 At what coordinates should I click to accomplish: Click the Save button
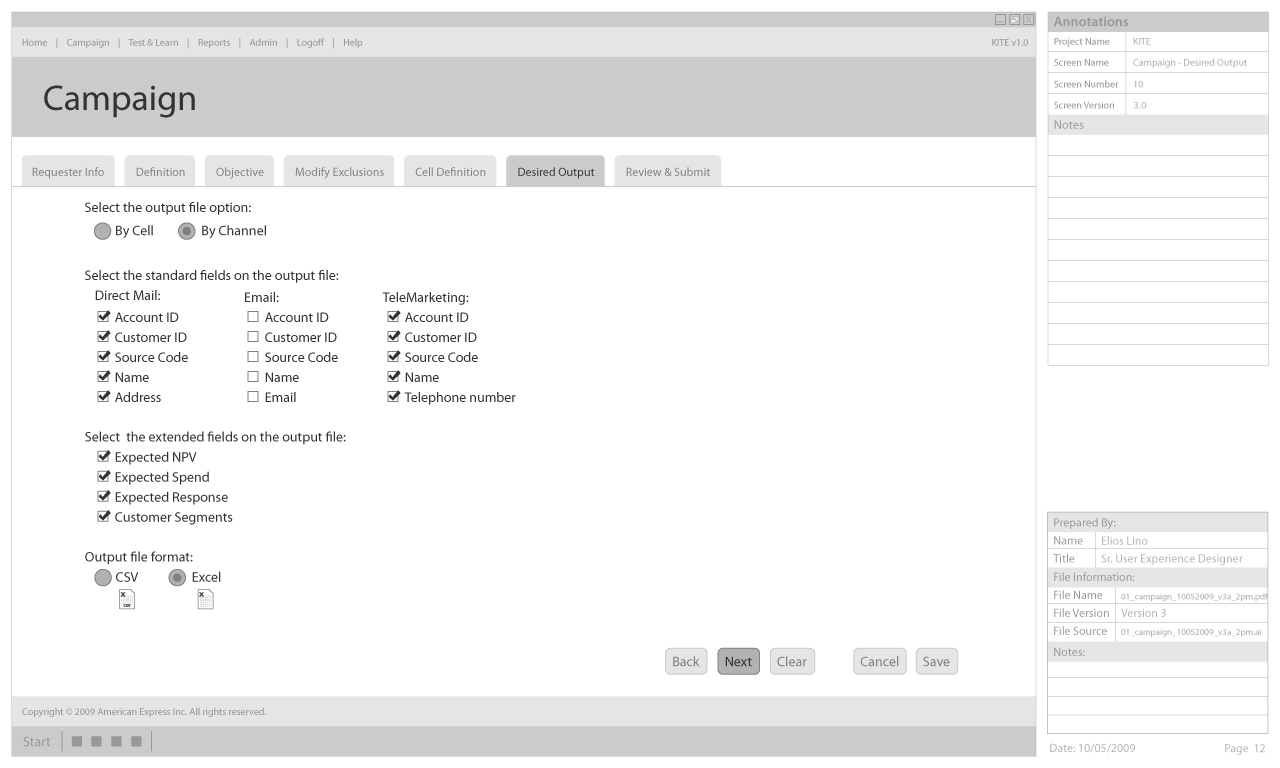[x=936, y=662]
